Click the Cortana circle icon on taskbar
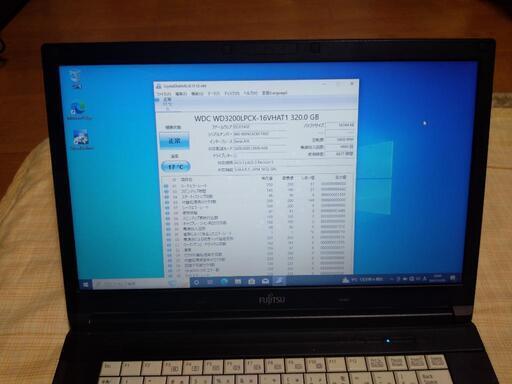Image resolution: width=512 pixels, height=384 pixels. [197, 282]
